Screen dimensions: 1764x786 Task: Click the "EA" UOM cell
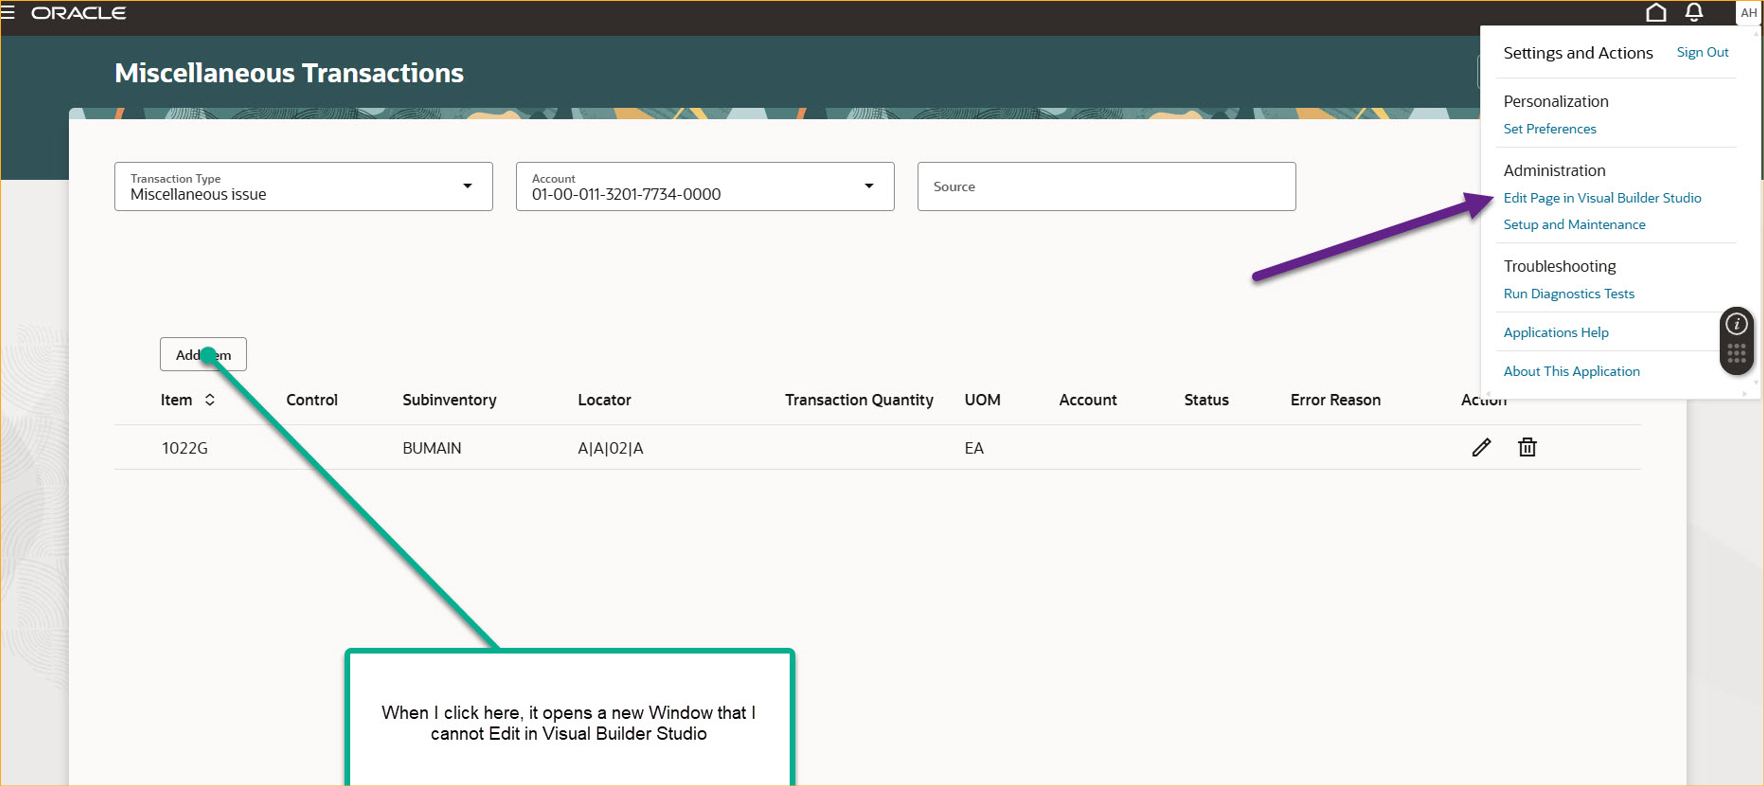974,448
